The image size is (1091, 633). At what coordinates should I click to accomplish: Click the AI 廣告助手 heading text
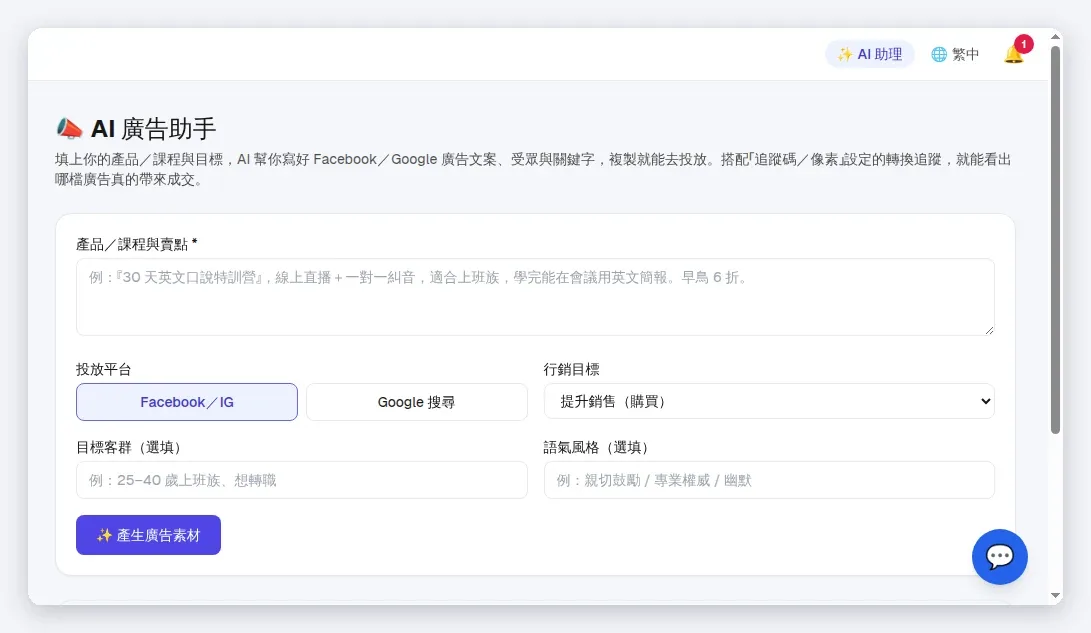154,129
